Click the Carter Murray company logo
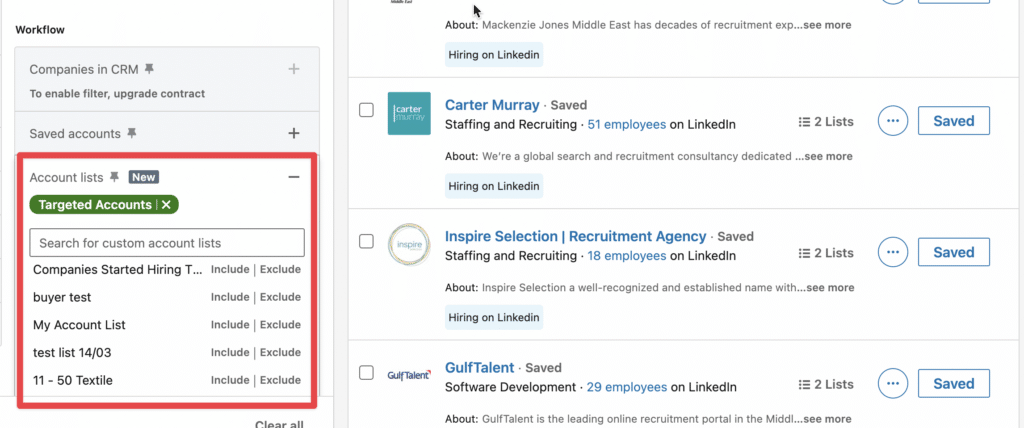 coord(409,113)
